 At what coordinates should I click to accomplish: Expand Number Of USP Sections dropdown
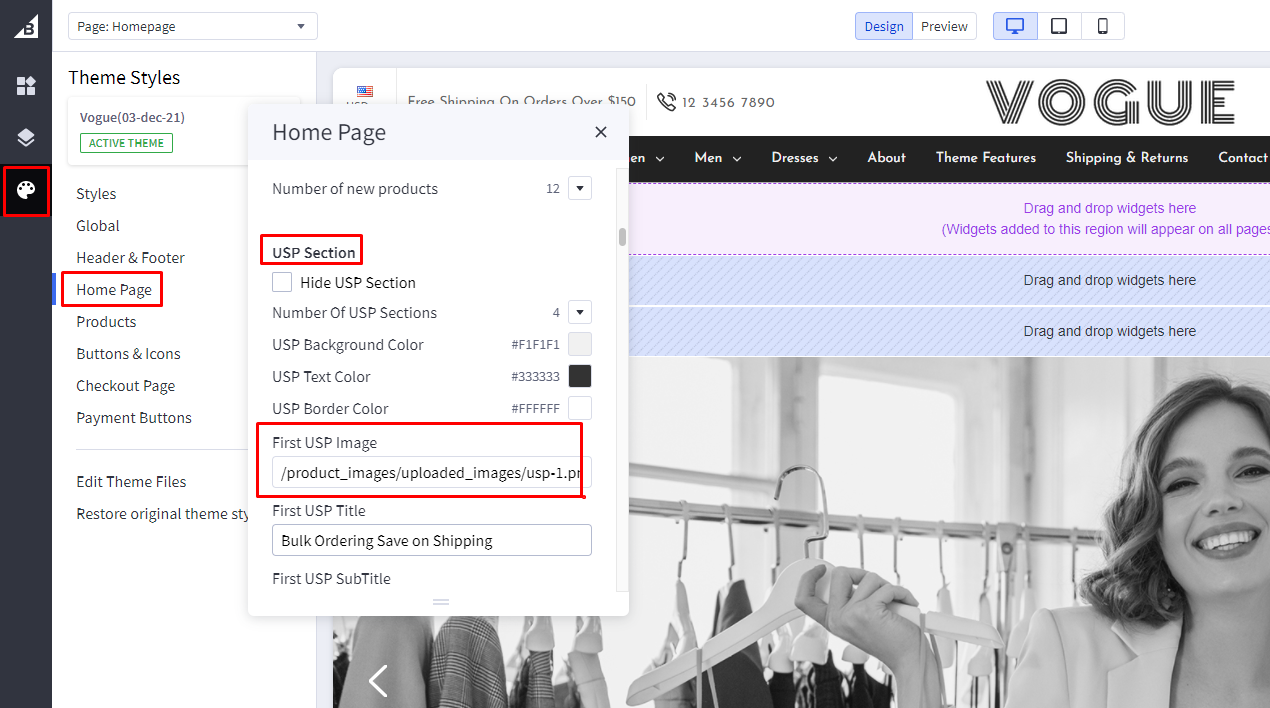coord(580,312)
